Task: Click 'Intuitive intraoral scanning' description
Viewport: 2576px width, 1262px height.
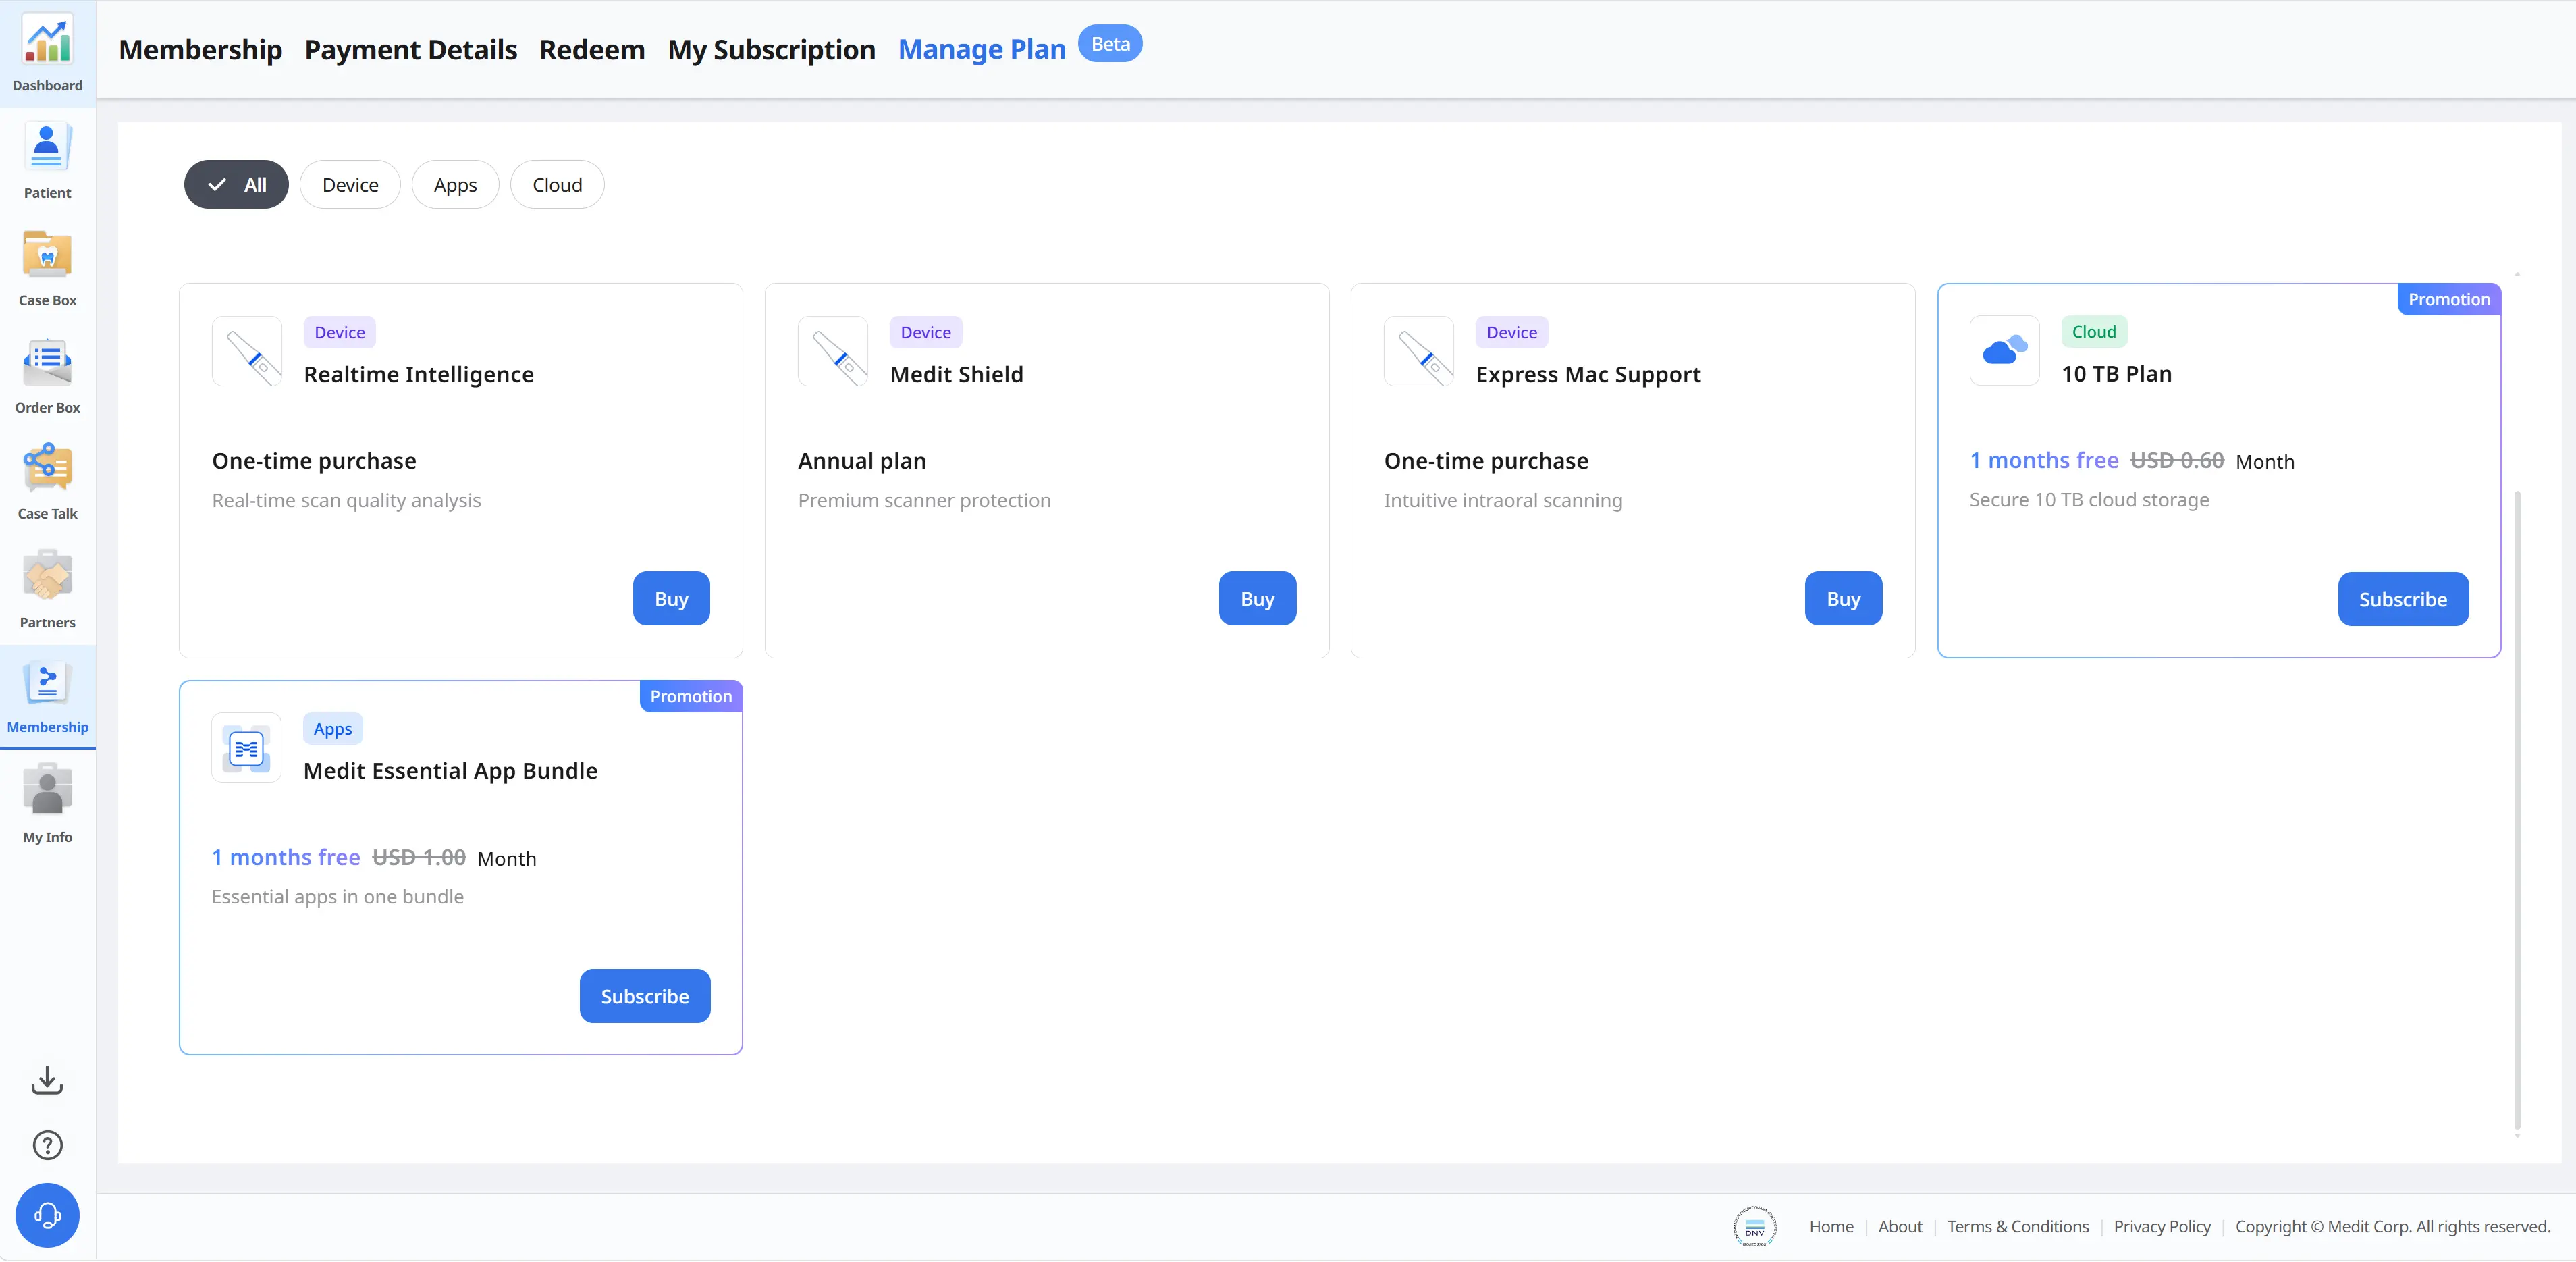Action: (x=1503, y=500)
